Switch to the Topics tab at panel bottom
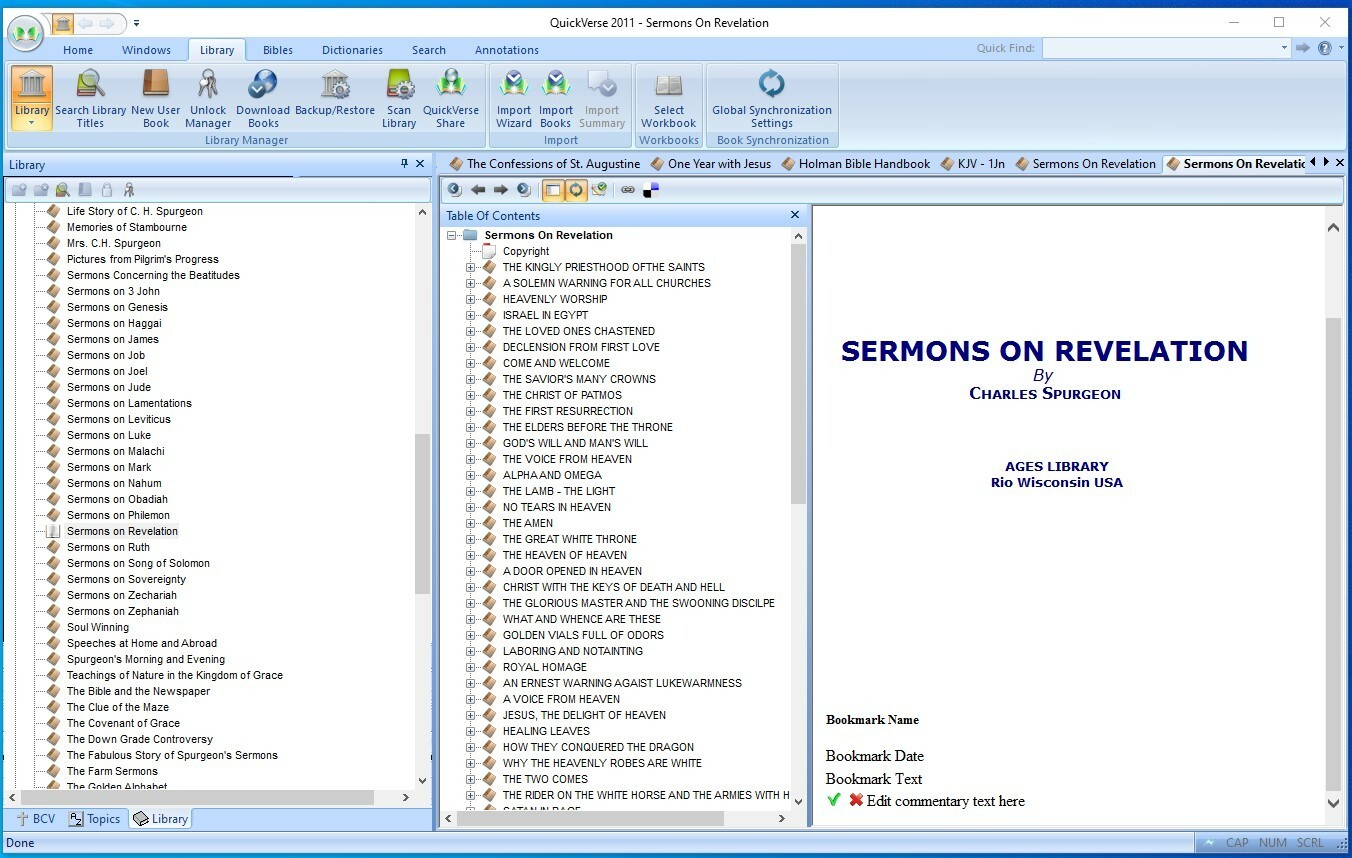Viewport: 1352px width, 858px height. [x=94, y=819]
